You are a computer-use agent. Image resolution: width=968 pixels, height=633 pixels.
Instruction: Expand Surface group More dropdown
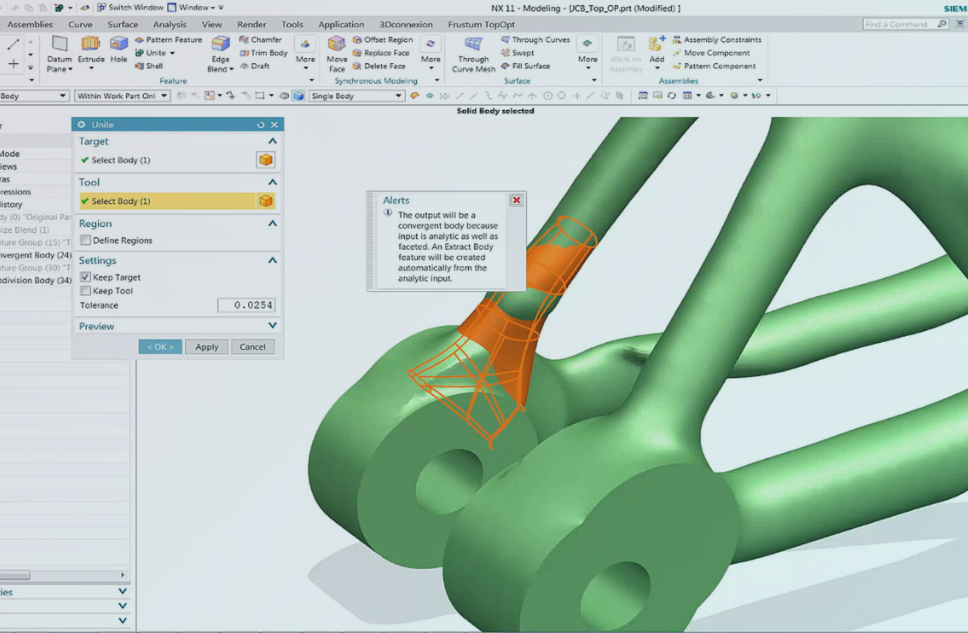click(588, 54)
